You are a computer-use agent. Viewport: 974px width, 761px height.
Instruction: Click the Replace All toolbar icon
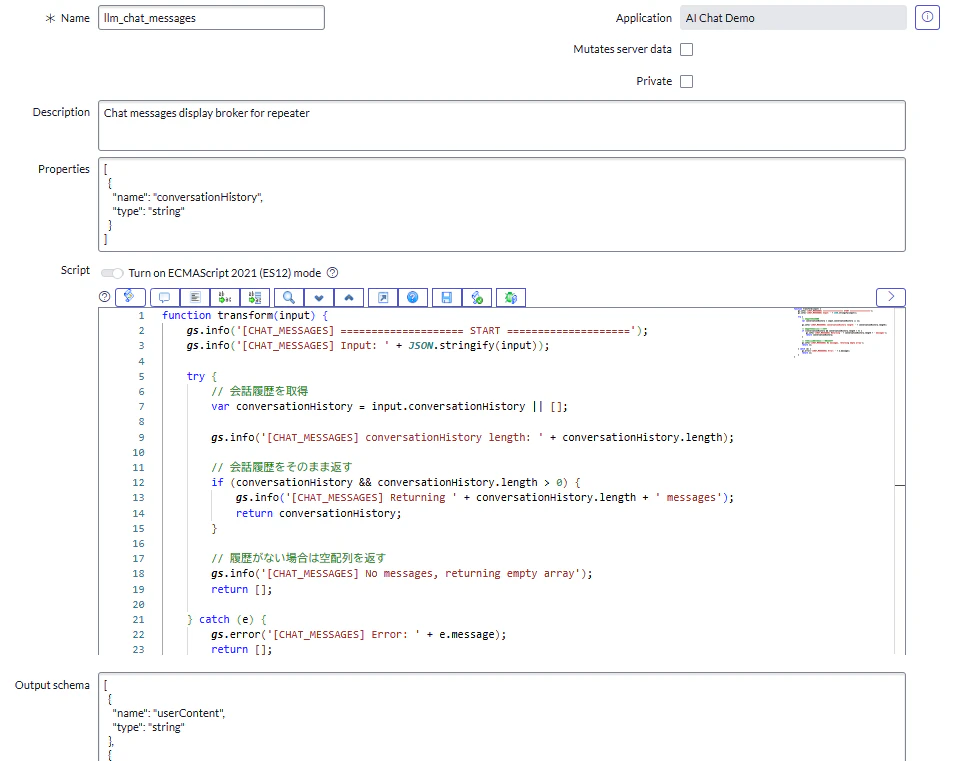coord(255,298)
